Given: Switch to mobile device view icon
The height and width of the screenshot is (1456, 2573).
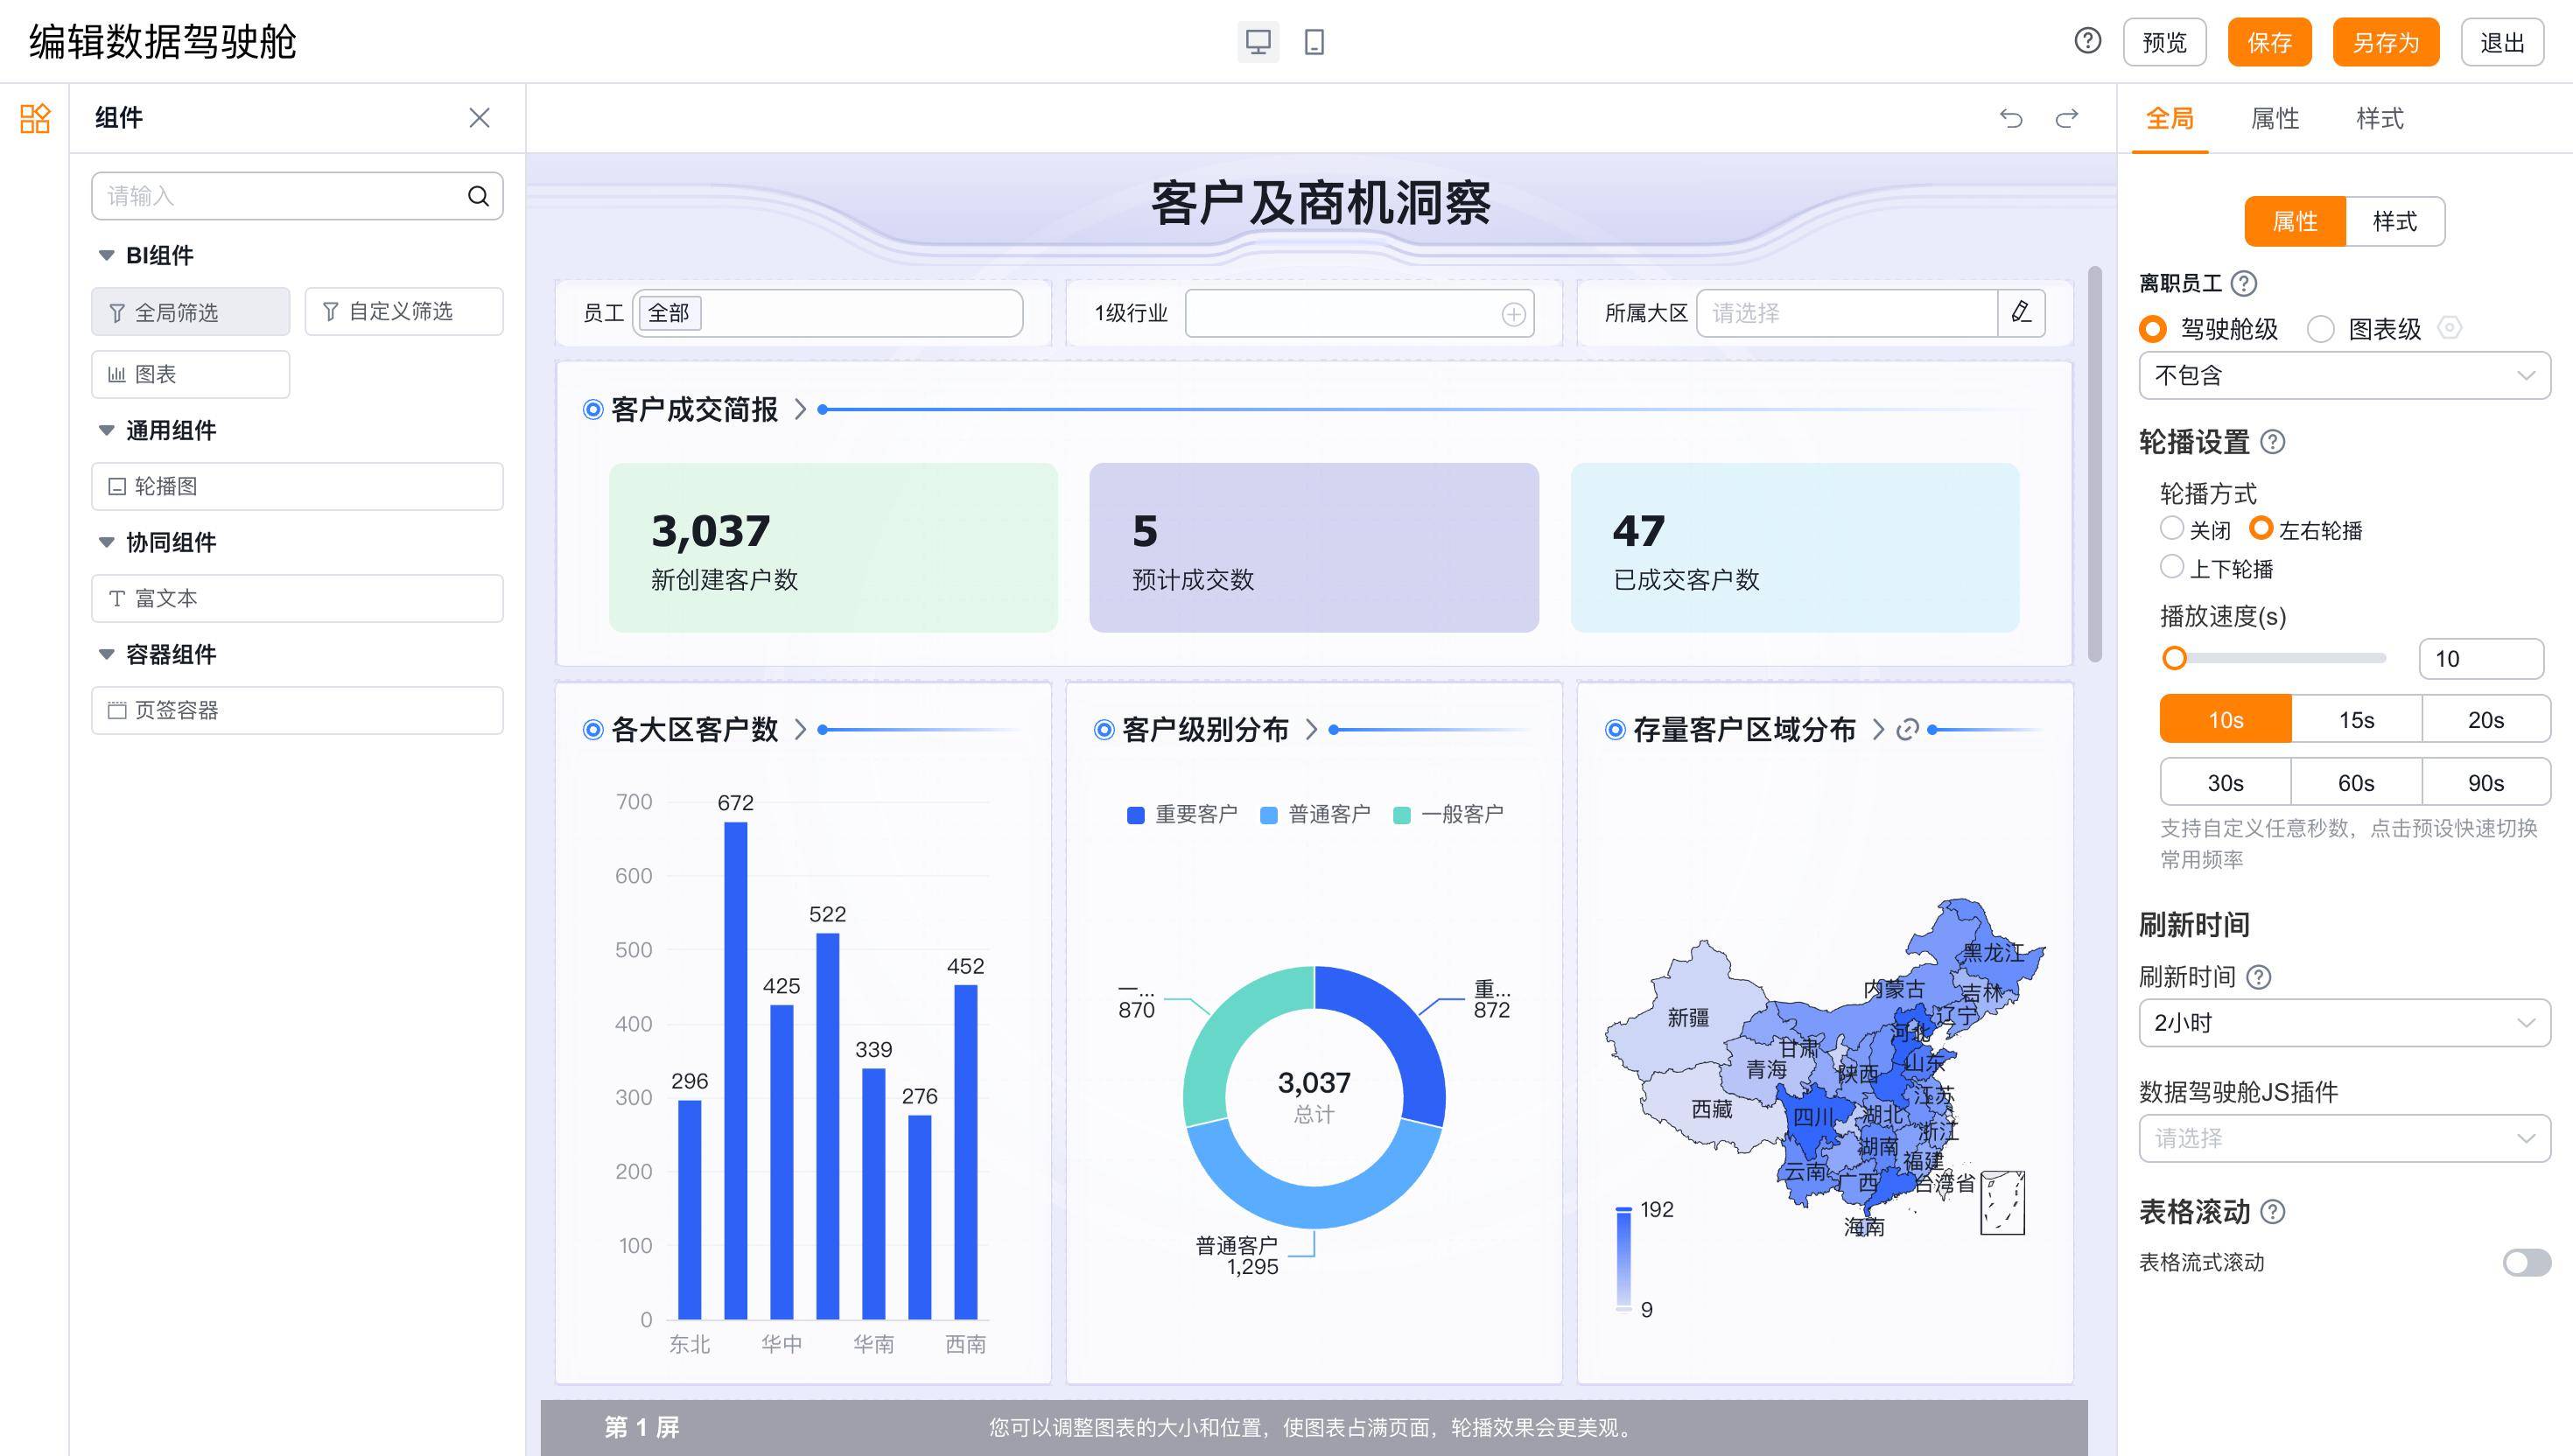Looking at the screenshot, I should (1314, 42).
